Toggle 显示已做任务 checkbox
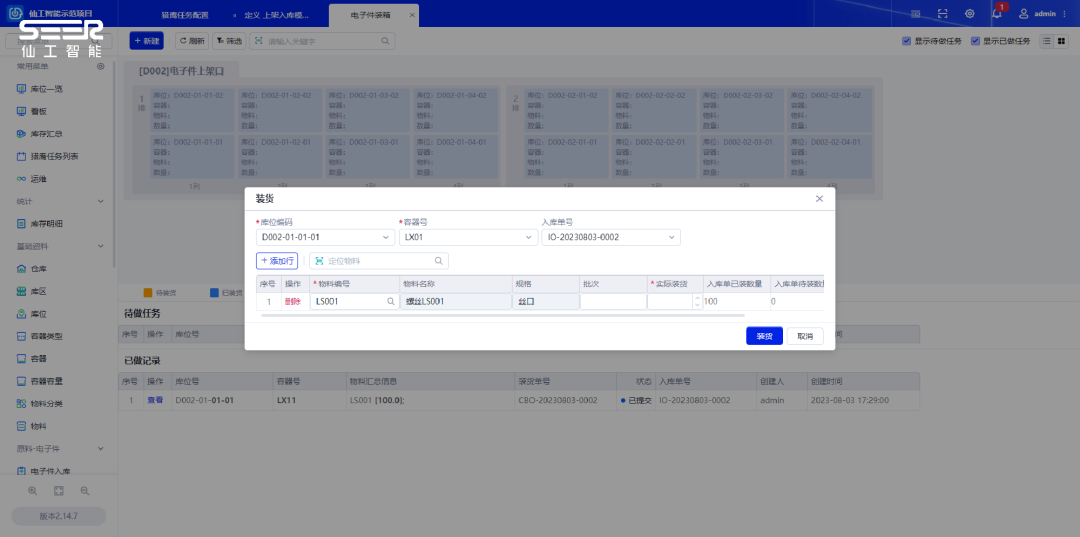1080x537 pixels. click(975, 41)
